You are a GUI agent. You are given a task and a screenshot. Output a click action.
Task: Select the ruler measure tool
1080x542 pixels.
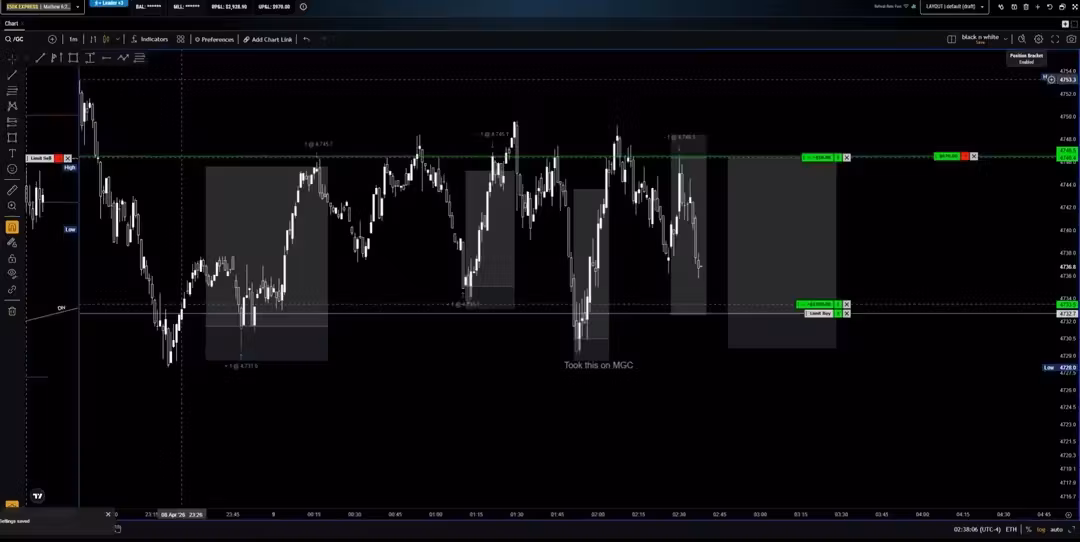12,190
